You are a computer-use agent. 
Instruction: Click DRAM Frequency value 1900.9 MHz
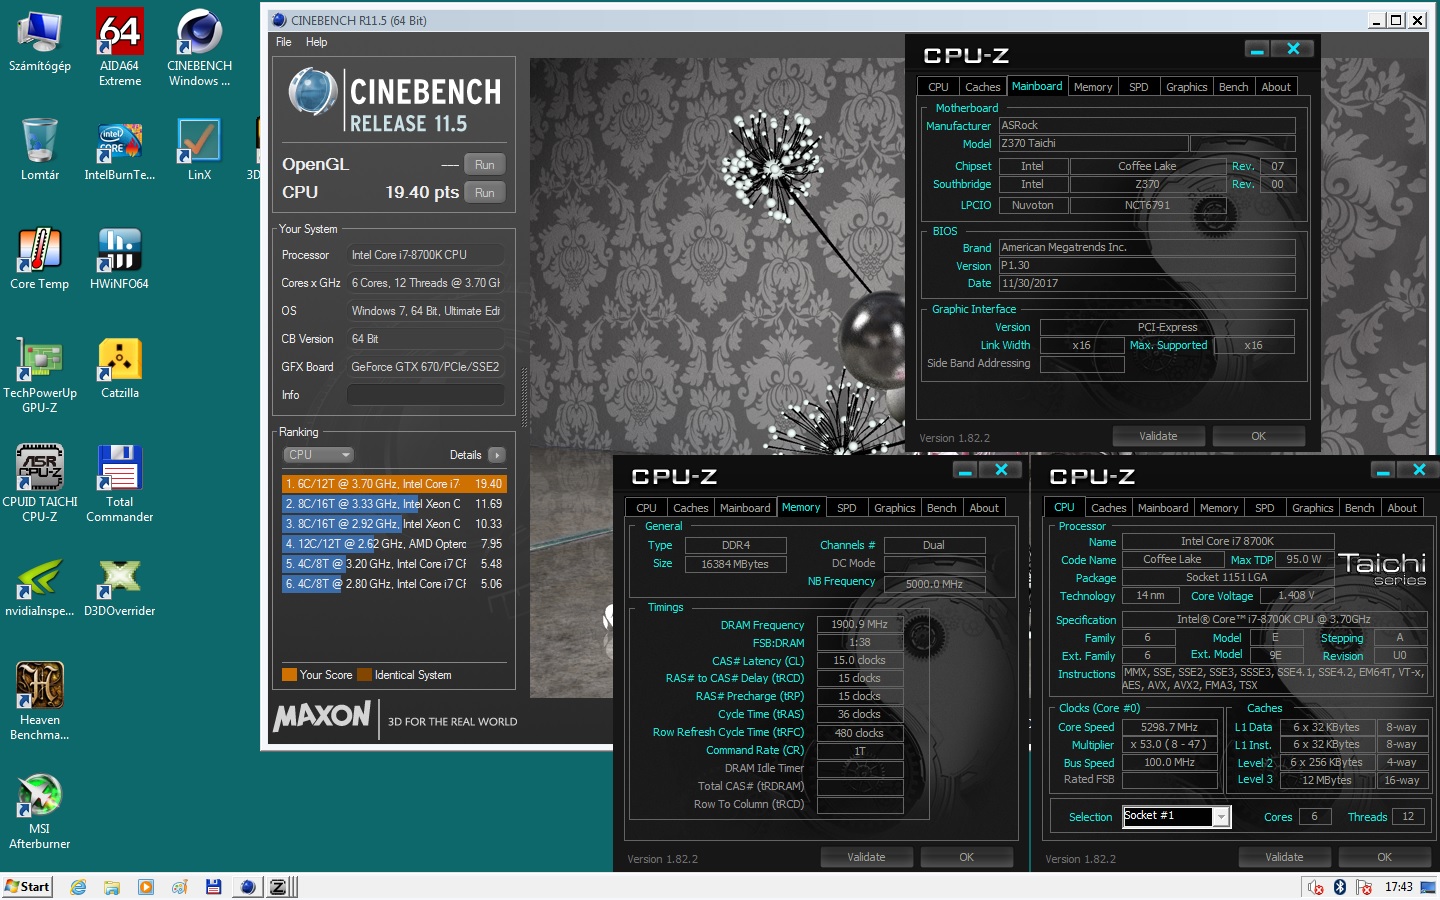tap(859, 624)
